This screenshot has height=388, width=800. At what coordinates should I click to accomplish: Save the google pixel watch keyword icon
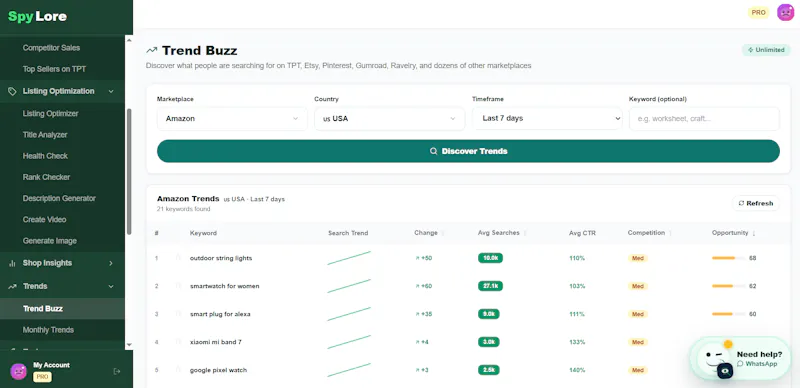(x=178, y=370)
